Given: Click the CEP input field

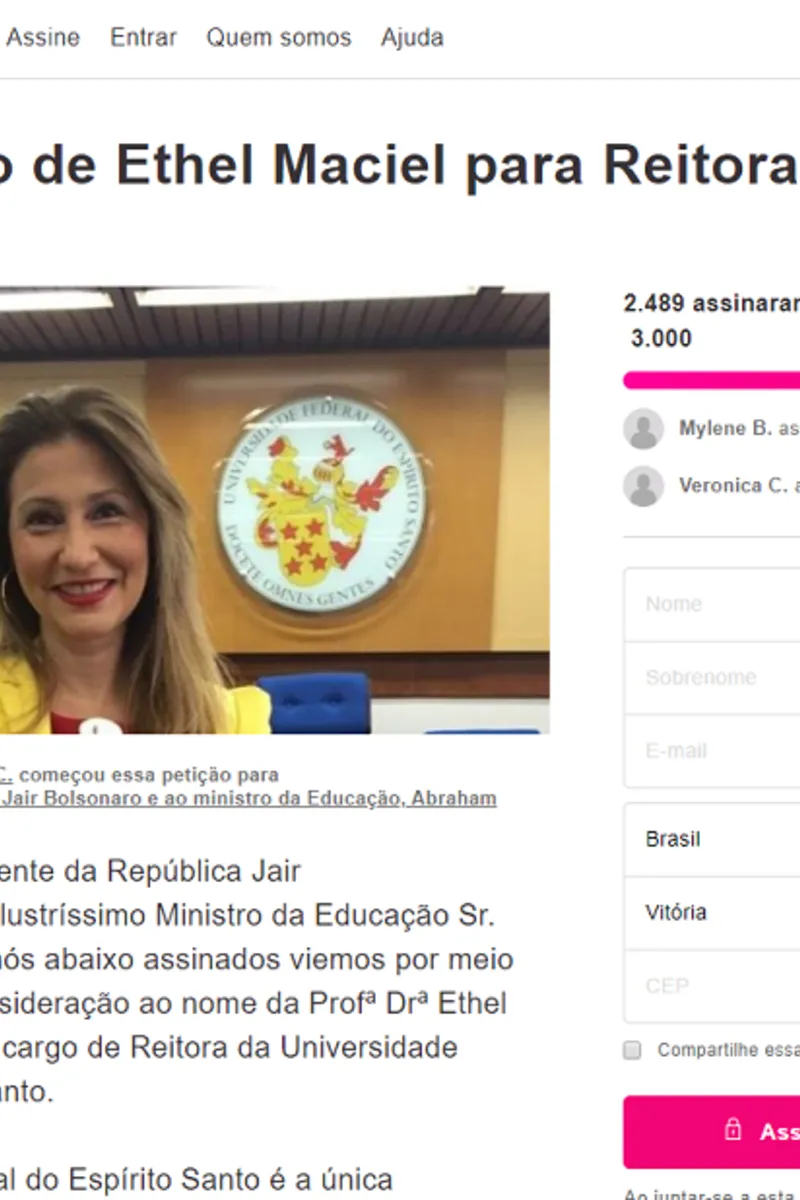Looking at the screenshot, I should (x=712, y=986).
